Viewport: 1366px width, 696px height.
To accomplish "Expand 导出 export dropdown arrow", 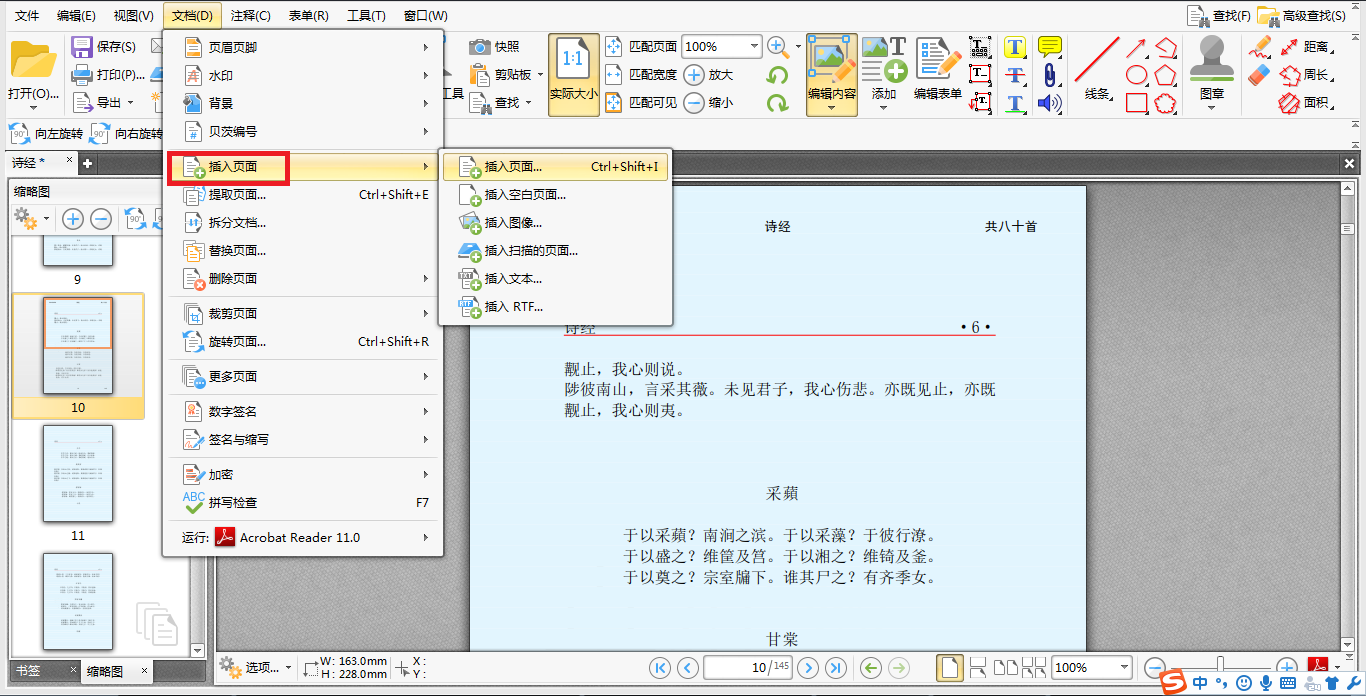I will pyautogui.click(x=130, y=102).
